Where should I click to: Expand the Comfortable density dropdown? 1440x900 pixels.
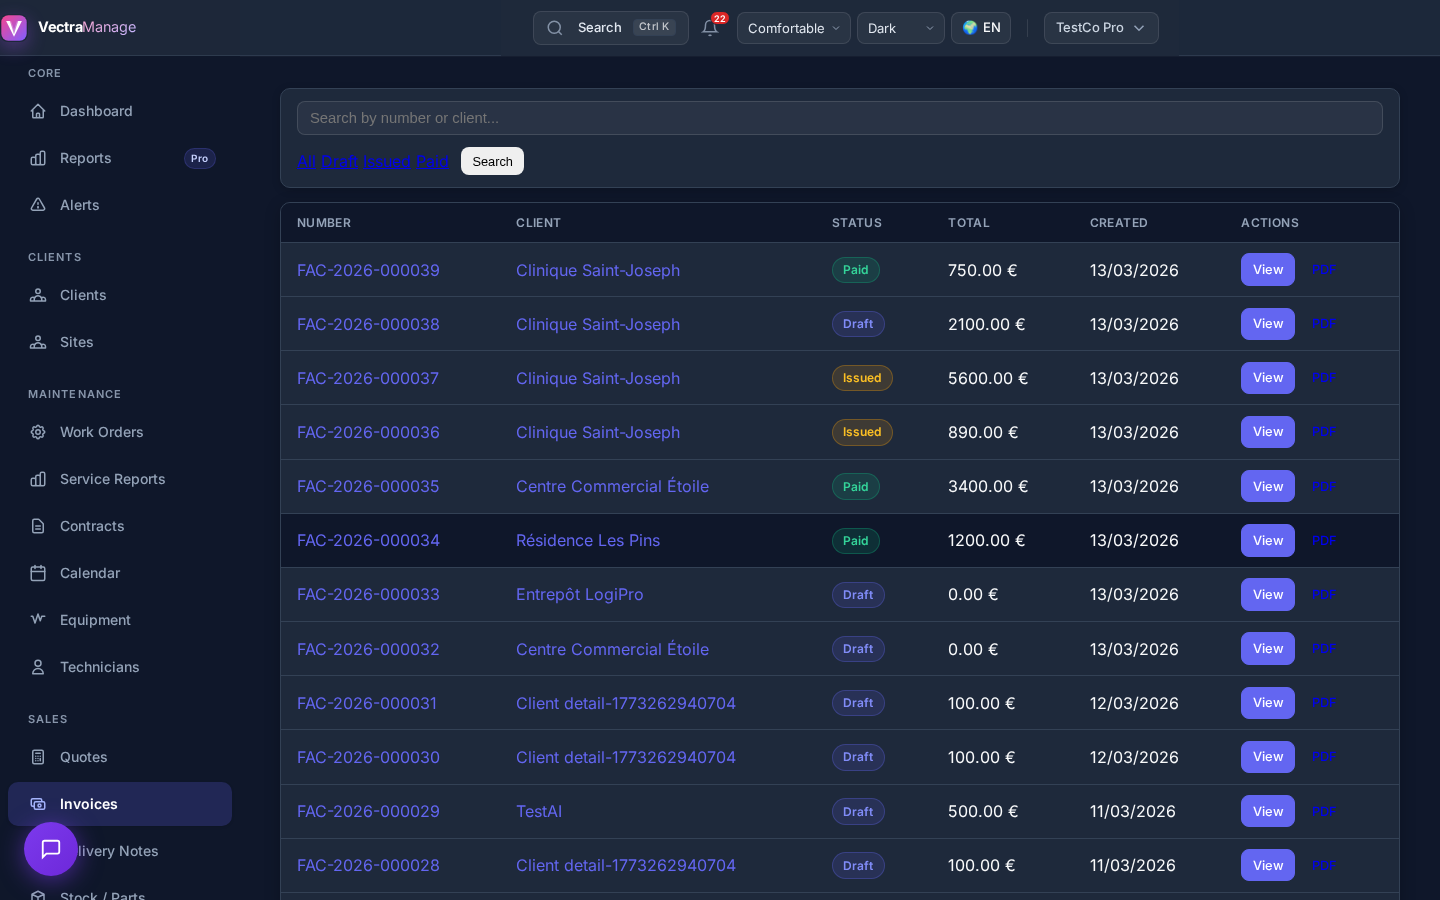[794, 28]
